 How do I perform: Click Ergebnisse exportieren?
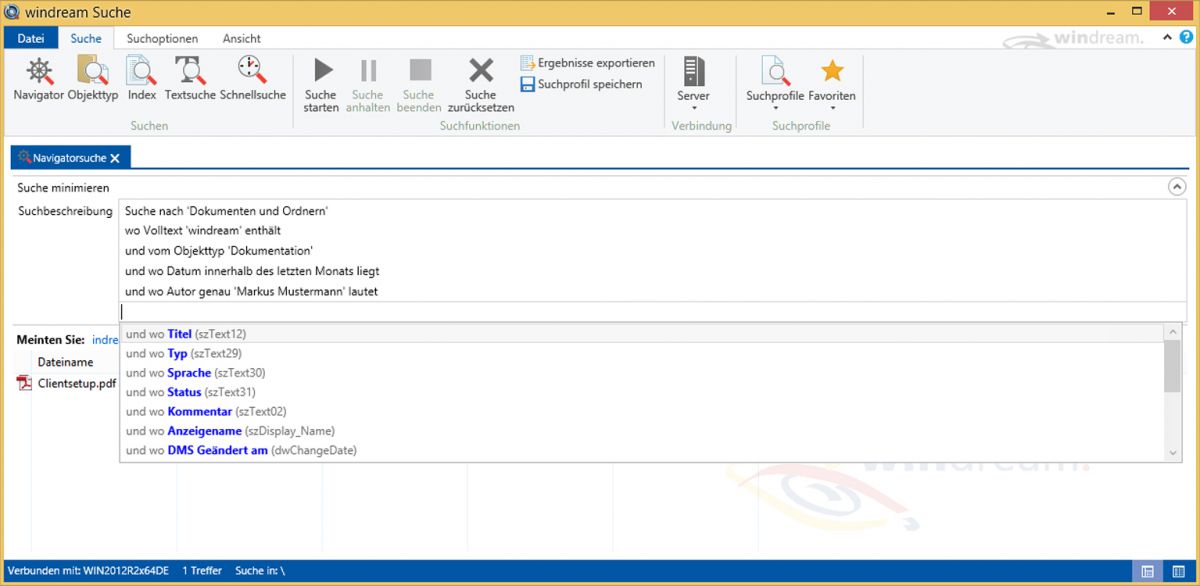[x=587, y=63]
